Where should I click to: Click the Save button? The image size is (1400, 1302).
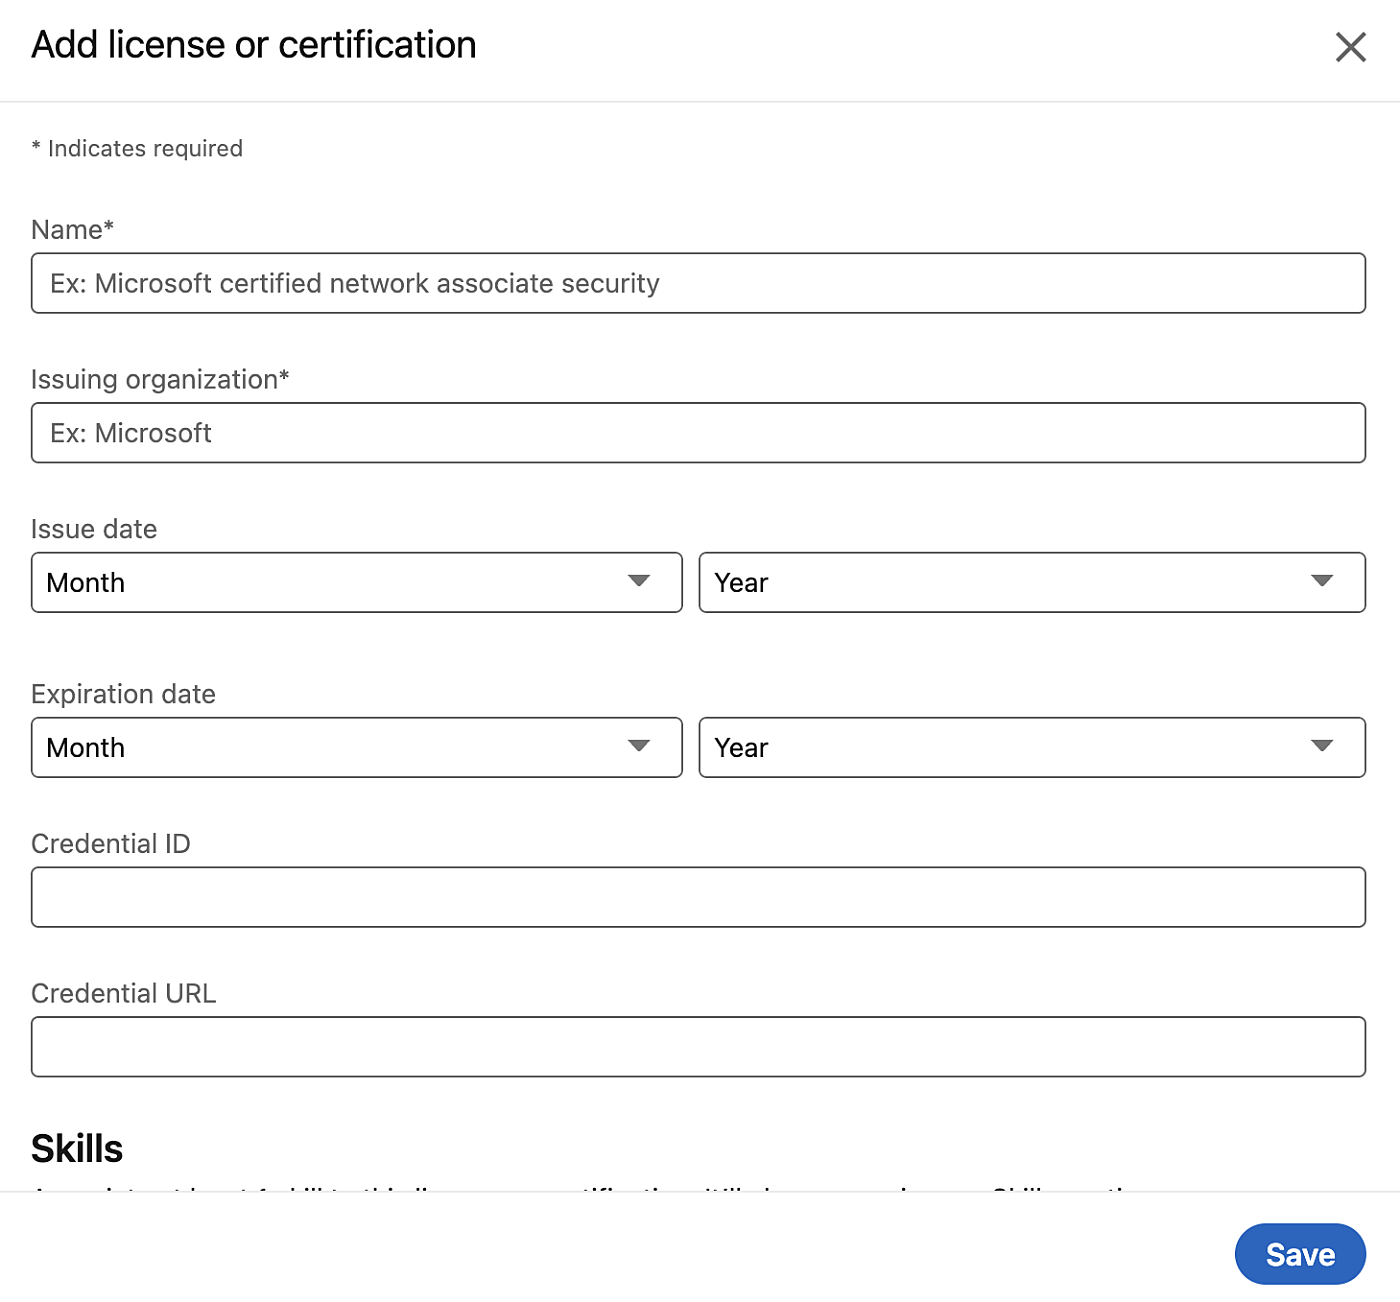[x=1300, y=1253]
